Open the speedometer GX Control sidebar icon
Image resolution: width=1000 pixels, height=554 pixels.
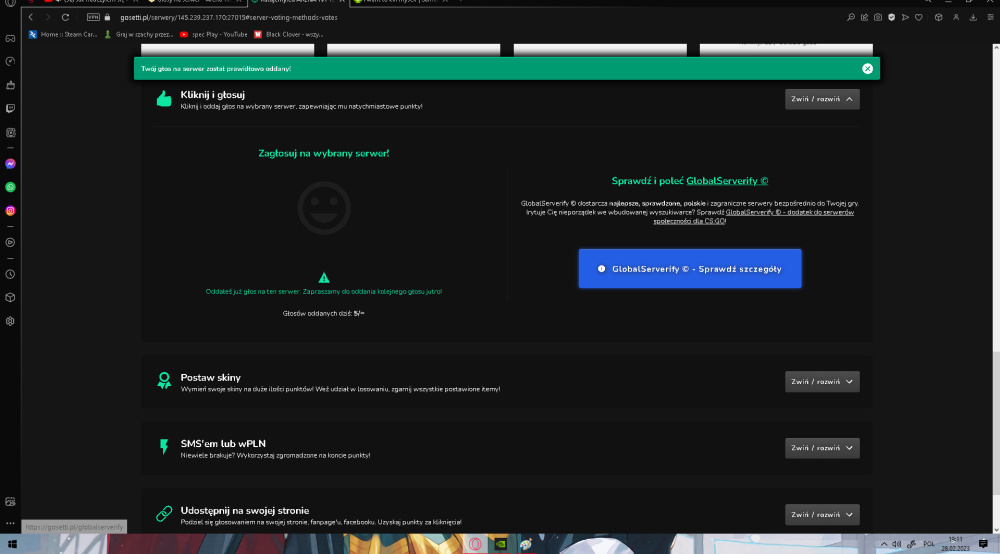point(10,61)
